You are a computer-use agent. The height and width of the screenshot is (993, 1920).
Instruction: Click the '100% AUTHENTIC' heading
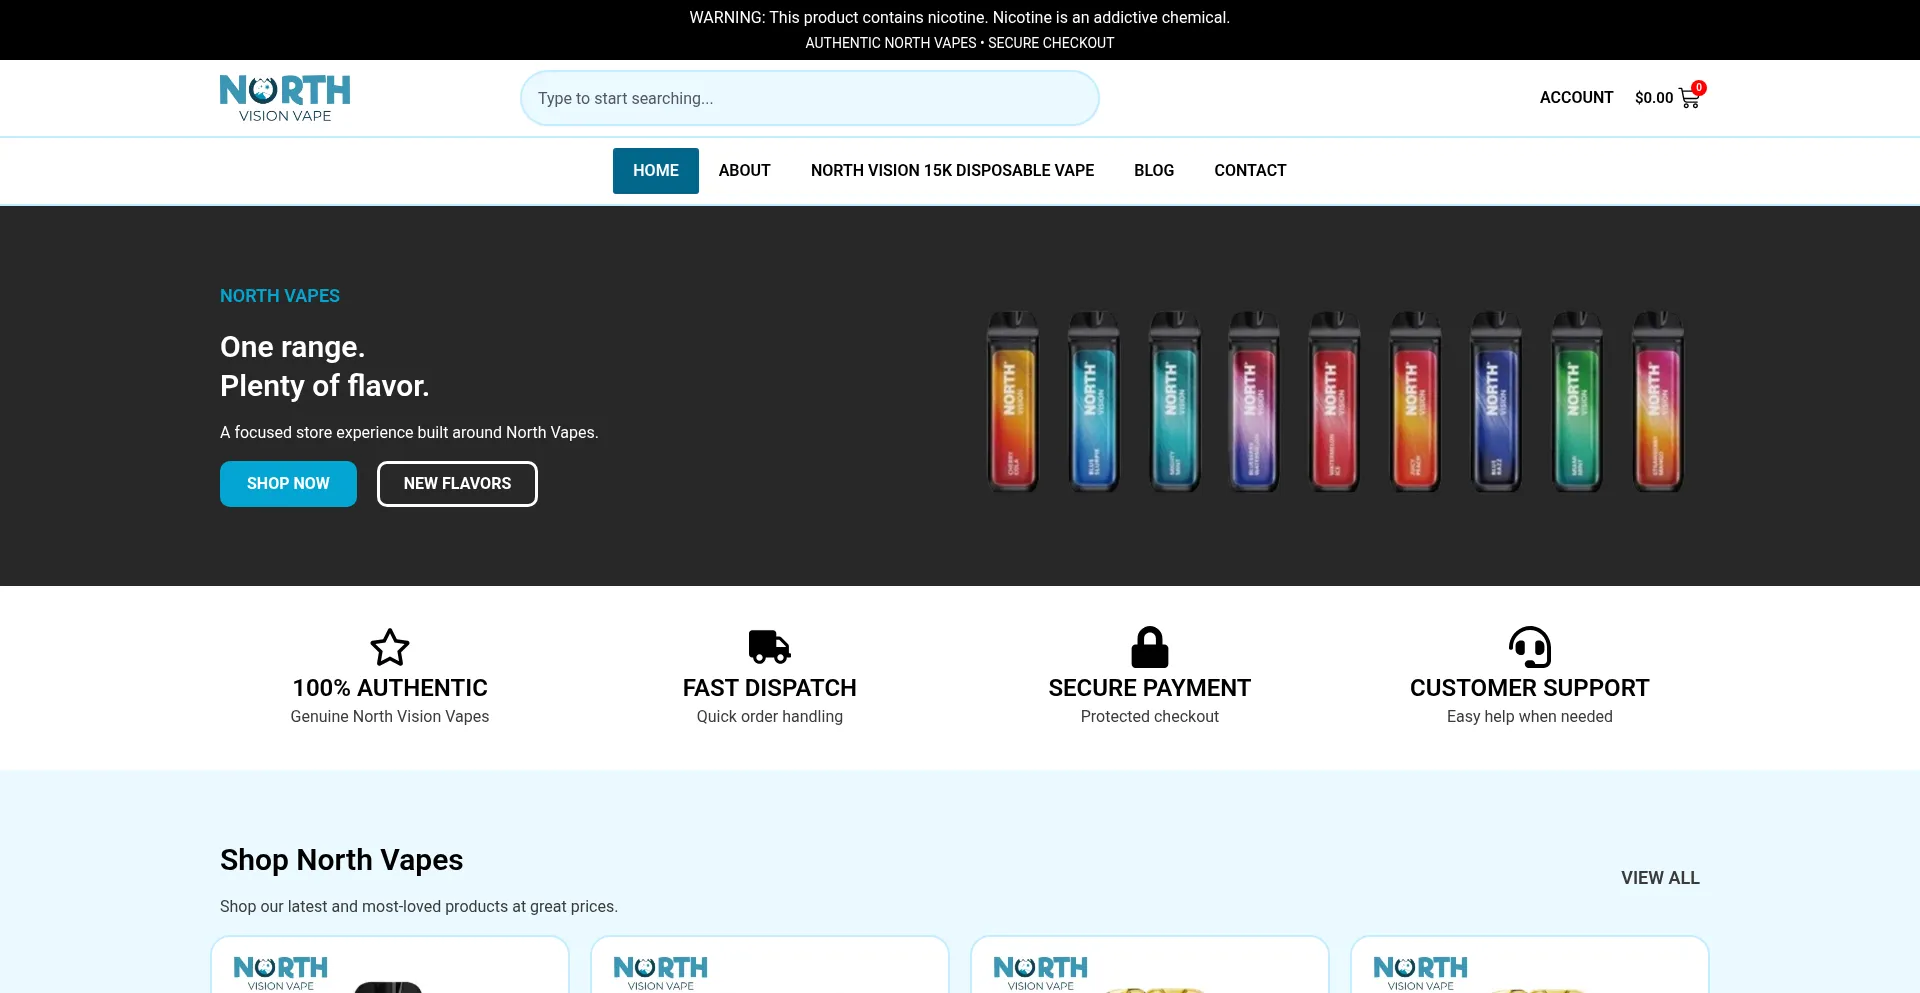point(390,688)
